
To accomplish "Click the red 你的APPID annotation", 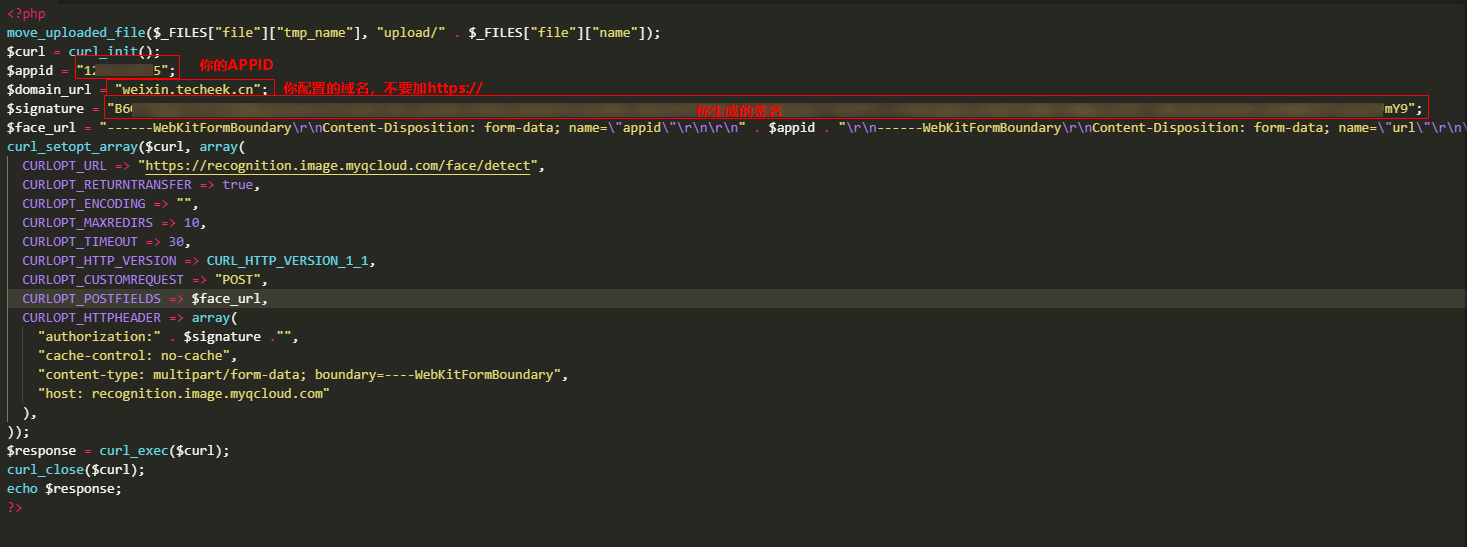I will click(x=236, y=66).
